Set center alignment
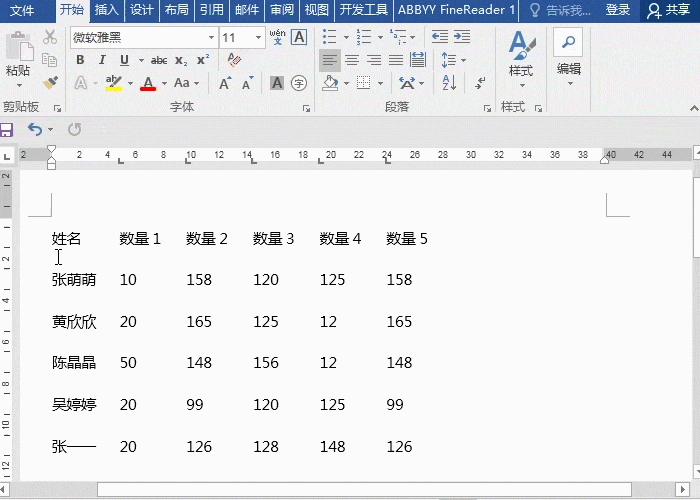The image size is (700, 500). [352, 60]
